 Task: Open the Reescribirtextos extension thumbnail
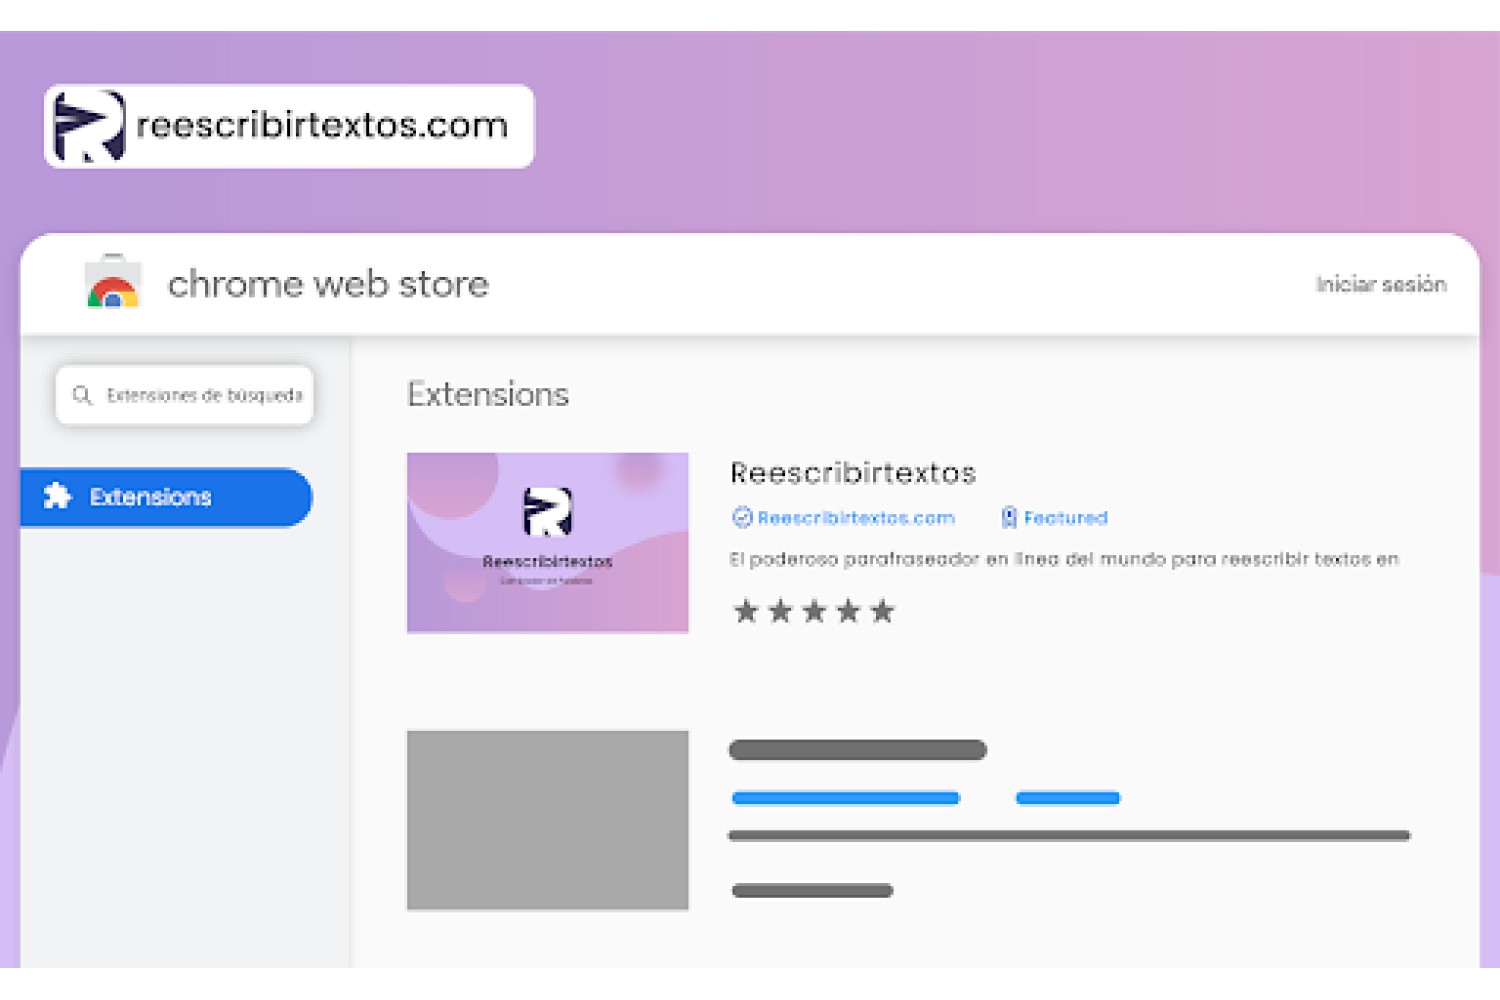pyautogui.click(x=547, y=542)
